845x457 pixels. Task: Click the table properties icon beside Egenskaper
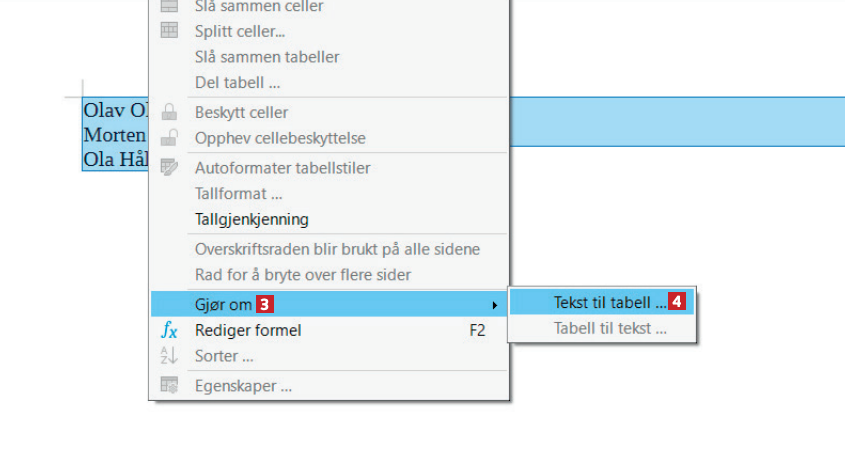pyautogui.click(x=169, y=385)
